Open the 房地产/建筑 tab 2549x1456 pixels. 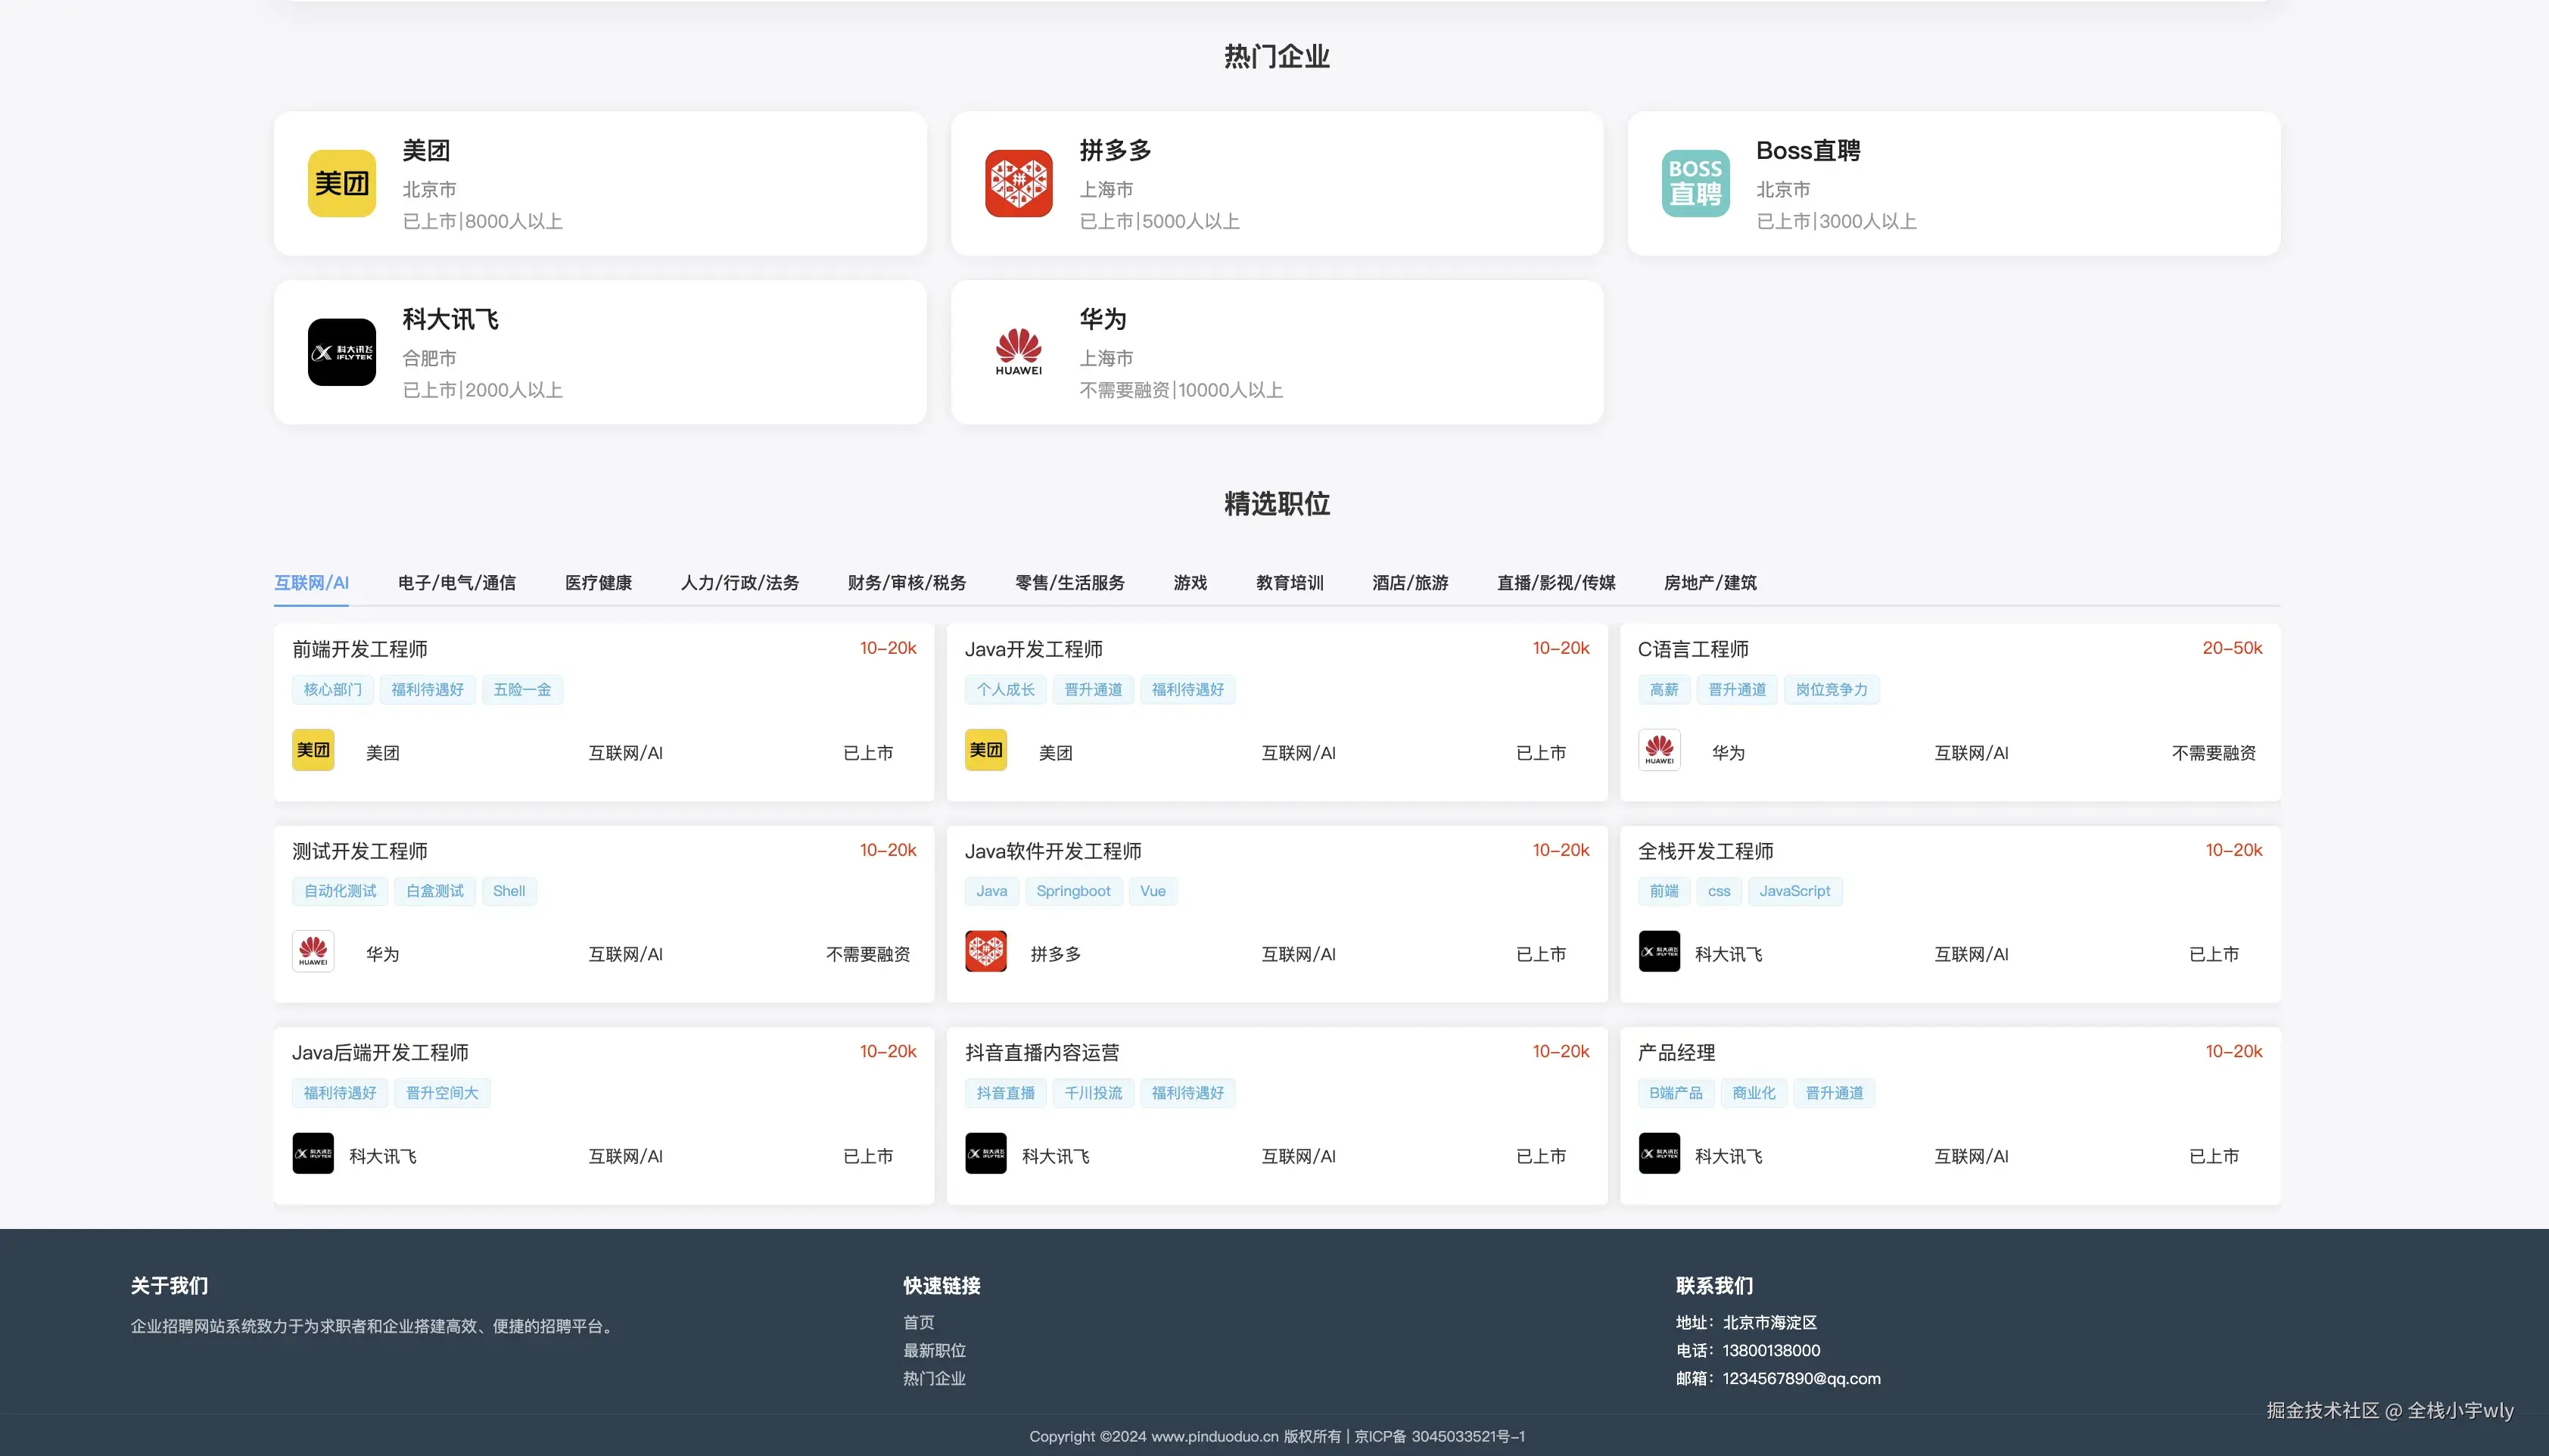pos(1709,583)
